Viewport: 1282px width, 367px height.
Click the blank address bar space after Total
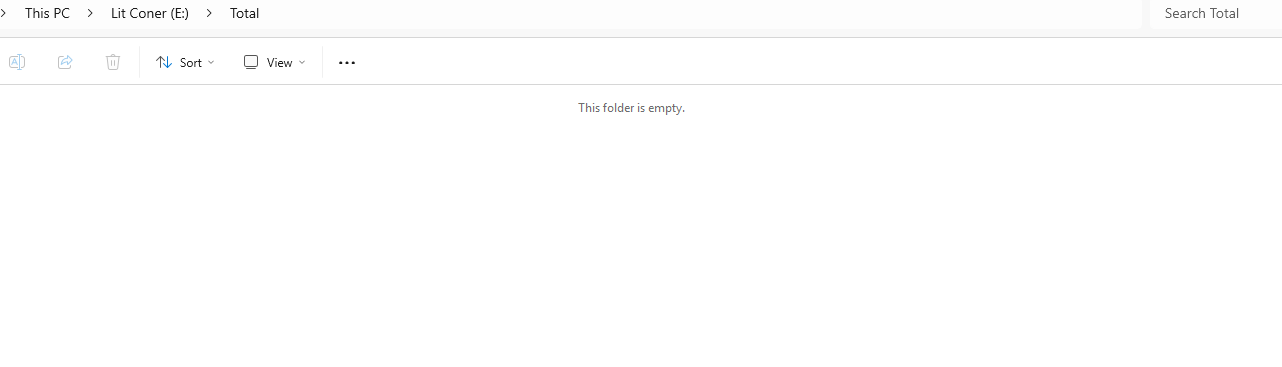coord(700,13)
